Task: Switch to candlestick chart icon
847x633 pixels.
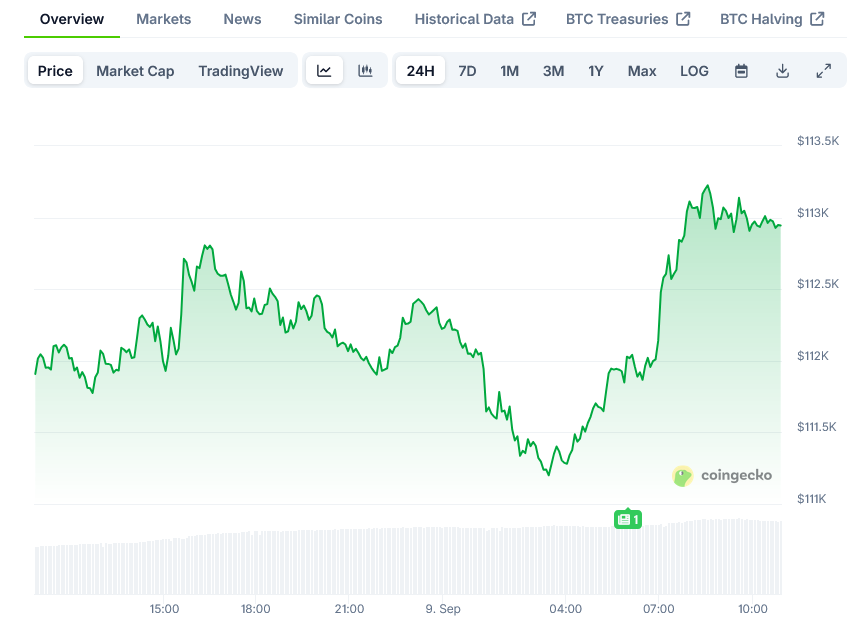Action: 365,71
